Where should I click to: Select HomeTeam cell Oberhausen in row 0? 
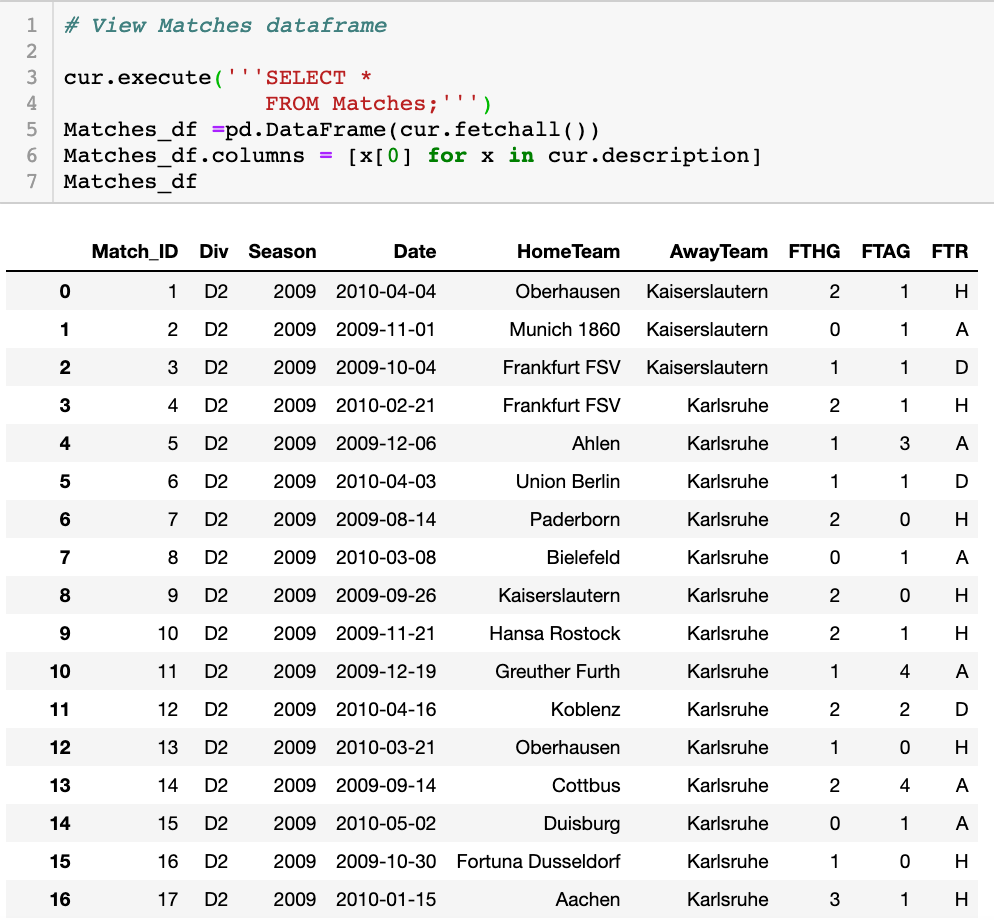[x=567, y=292]
